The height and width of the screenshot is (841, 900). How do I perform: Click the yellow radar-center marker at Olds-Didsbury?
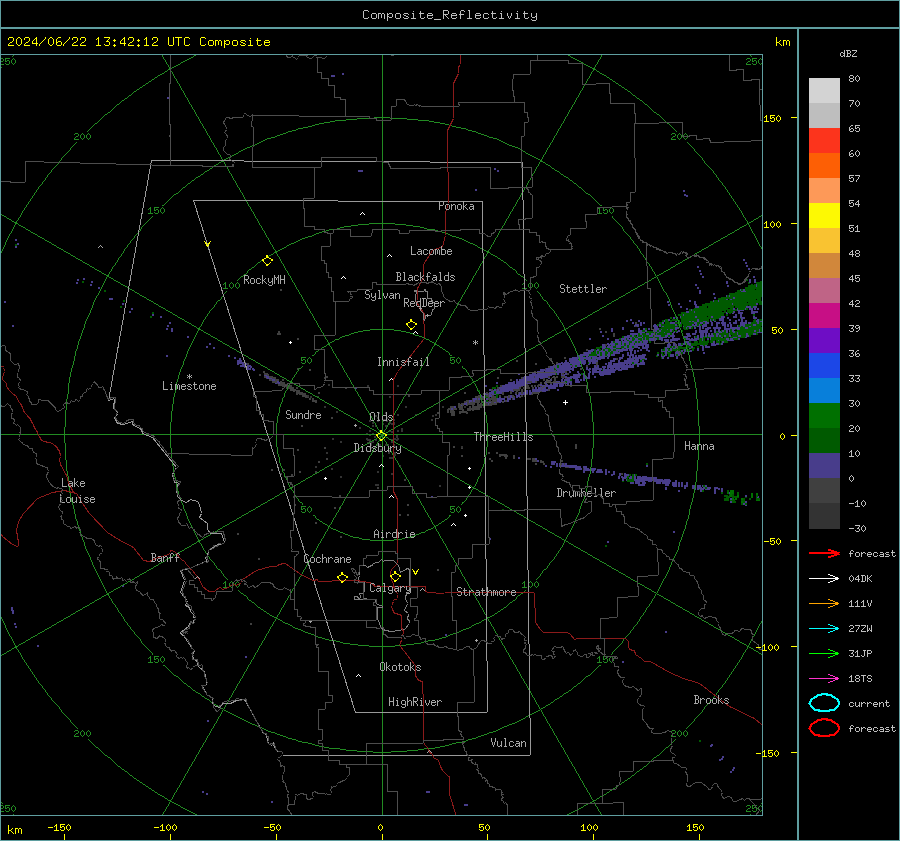click(x=382, y=436)
